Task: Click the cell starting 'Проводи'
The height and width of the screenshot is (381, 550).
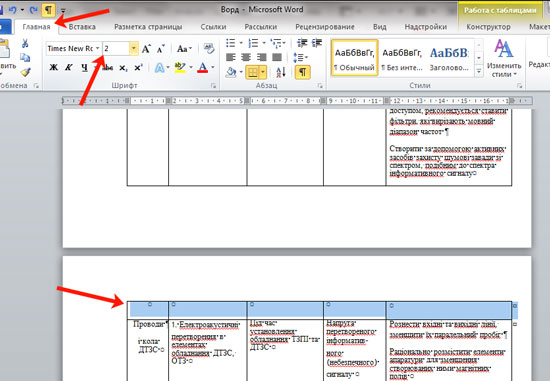Action: click(x=148, y=350)
